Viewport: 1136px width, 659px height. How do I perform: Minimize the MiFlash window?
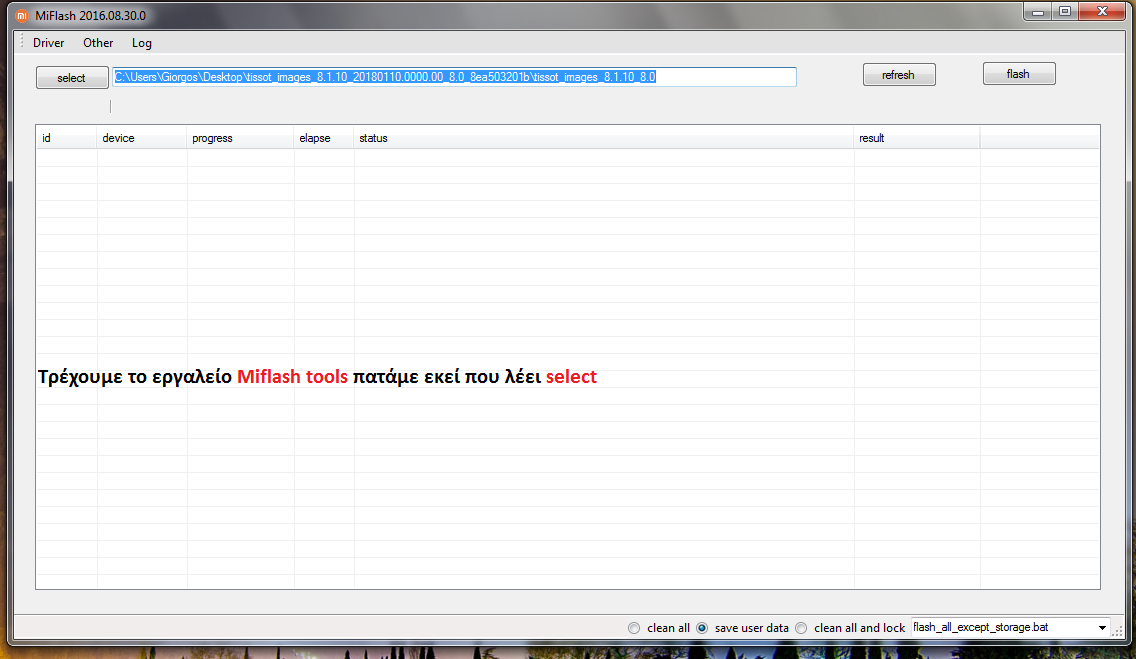[x=1038, y=12]
